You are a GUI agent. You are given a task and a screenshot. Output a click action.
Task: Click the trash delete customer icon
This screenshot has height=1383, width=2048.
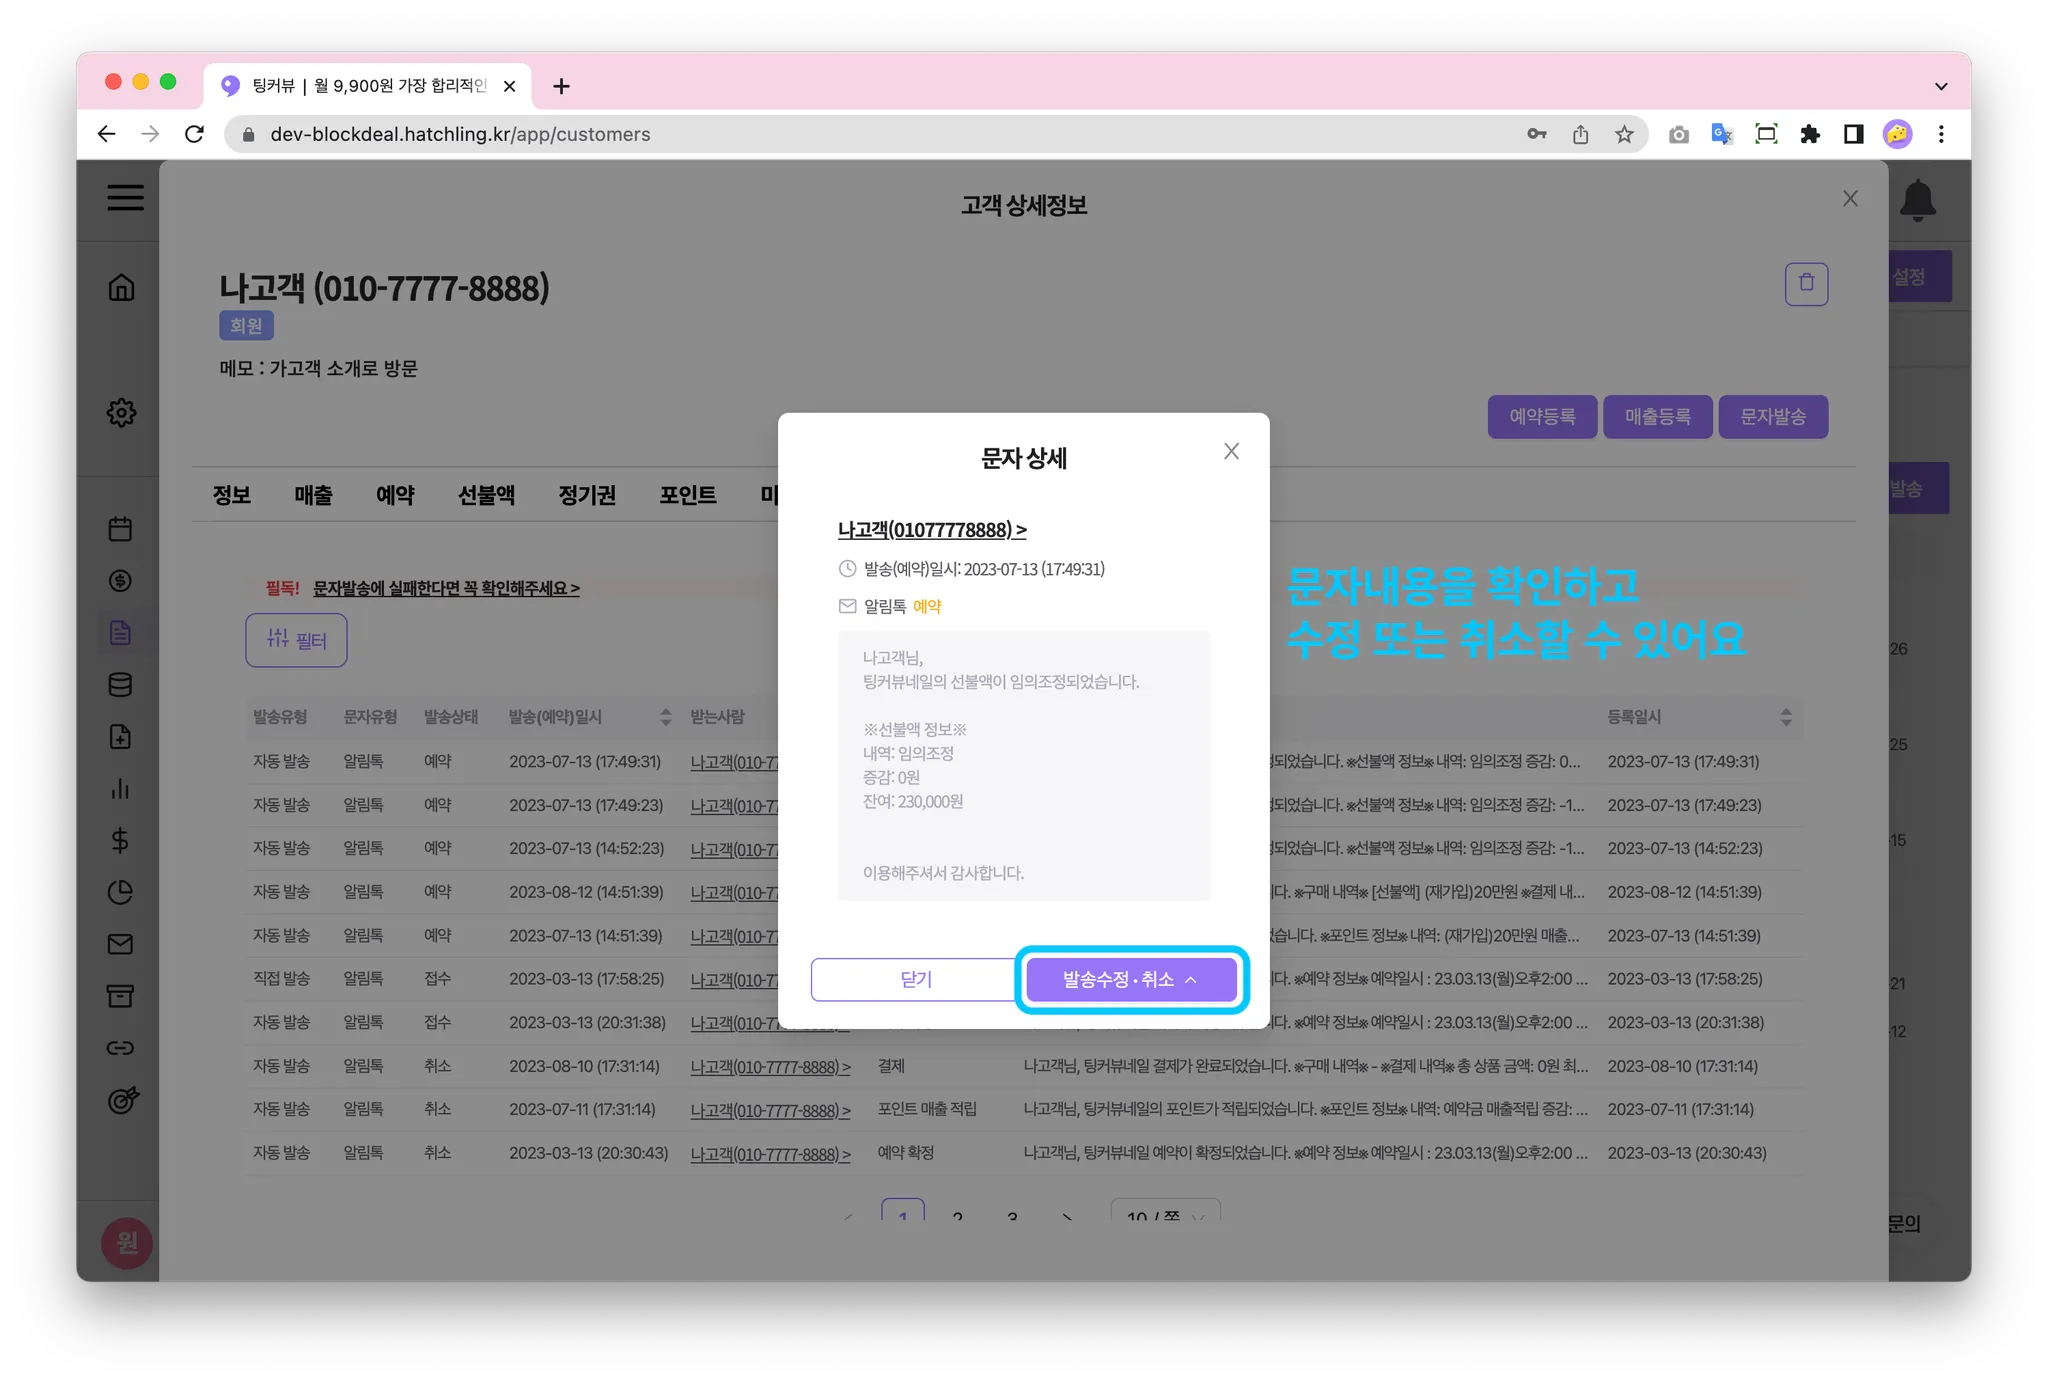point(1806,284)
